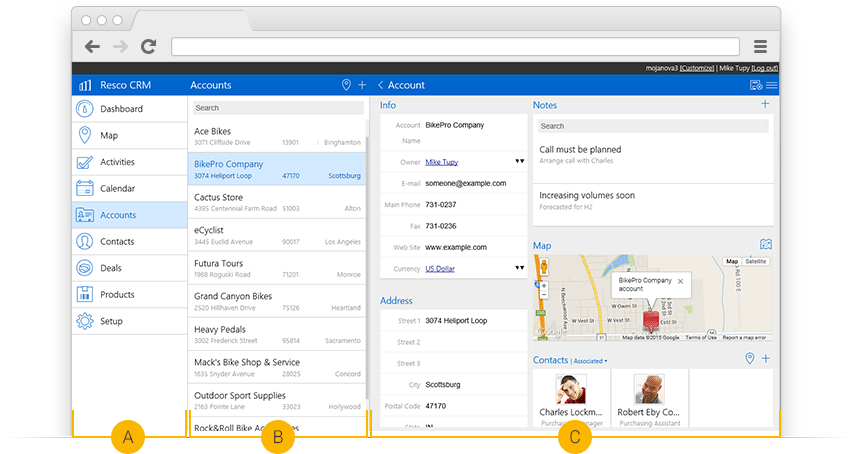Image resolution: width=854 pixels, height=454 pixels.
Task: Click the map pin icon in Accounts header
Action: coord(346,85)
